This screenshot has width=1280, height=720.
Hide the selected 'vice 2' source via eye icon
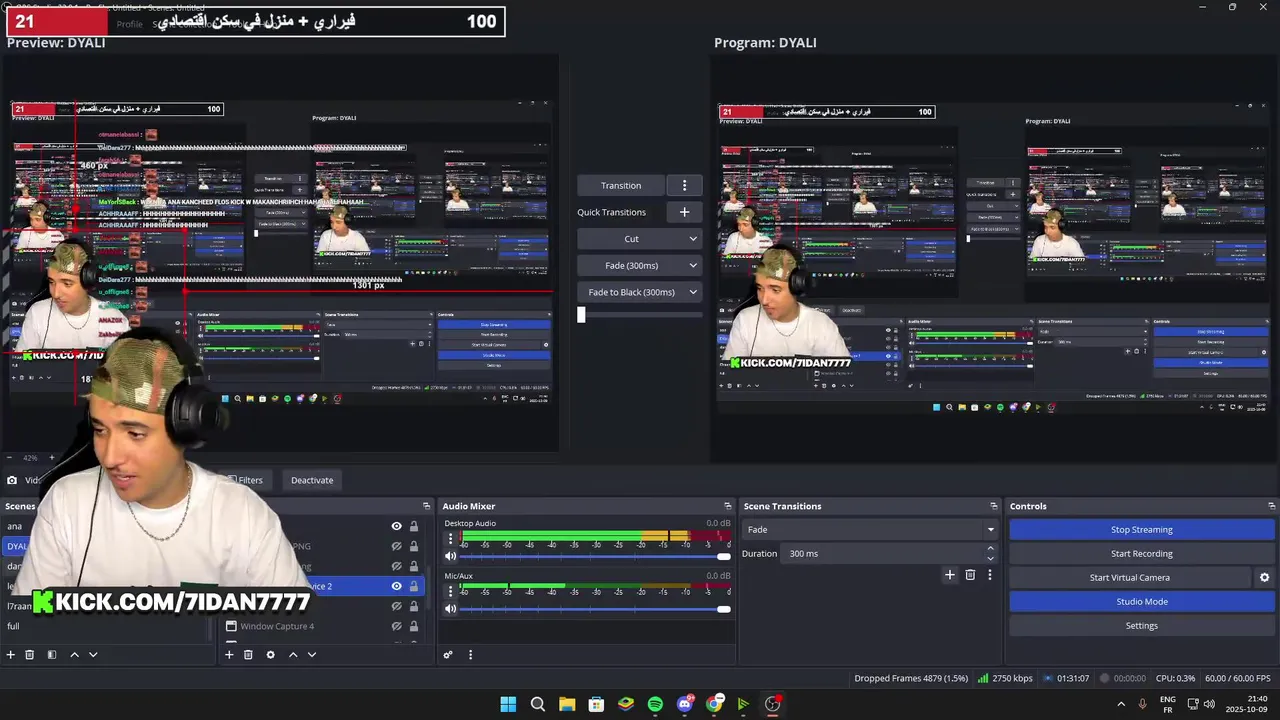pyautogui.click(x=396, y=586)
